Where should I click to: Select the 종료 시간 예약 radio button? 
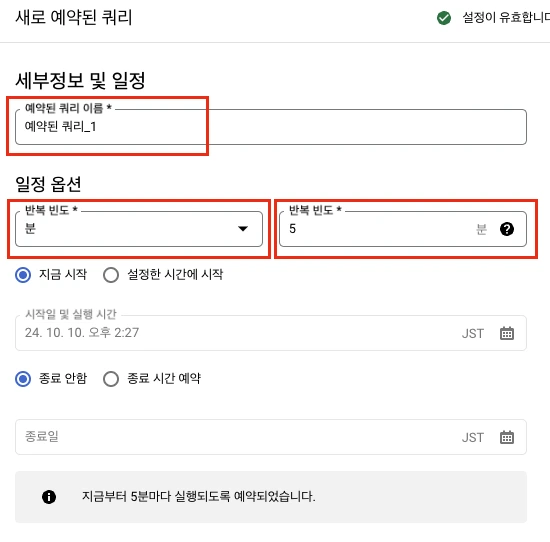click(x=111, y=379)
